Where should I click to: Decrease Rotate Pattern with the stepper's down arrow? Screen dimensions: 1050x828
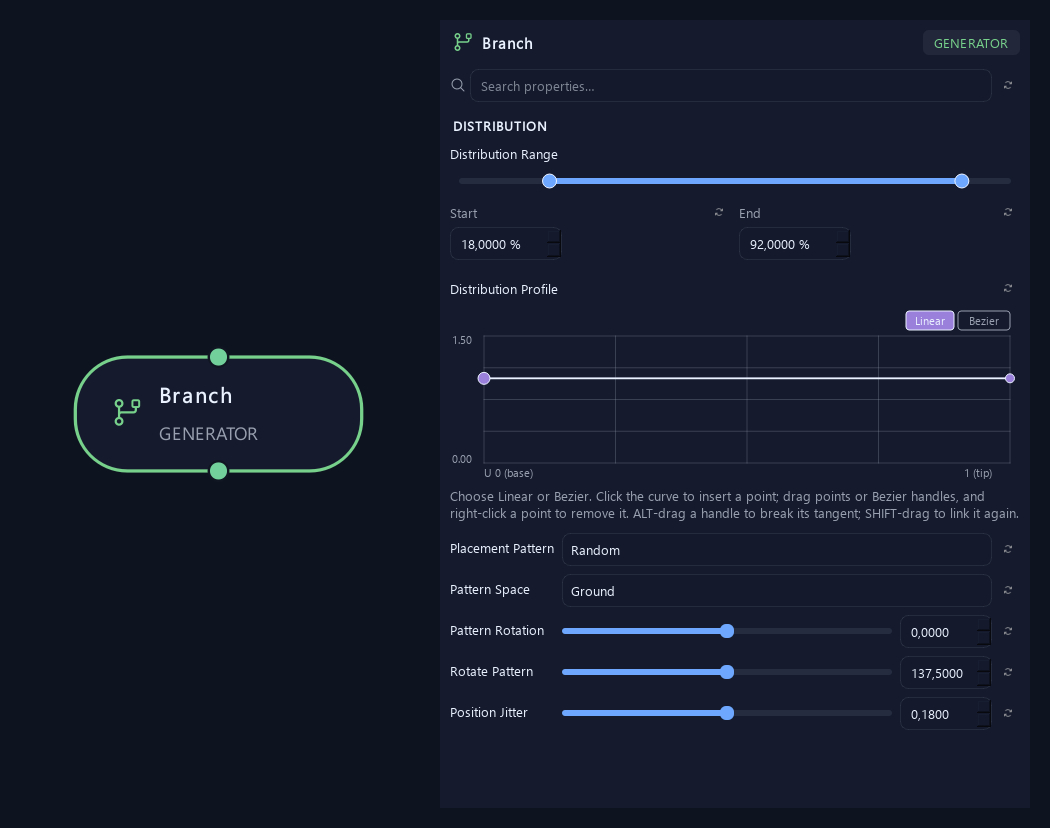[x=983, y=679]
